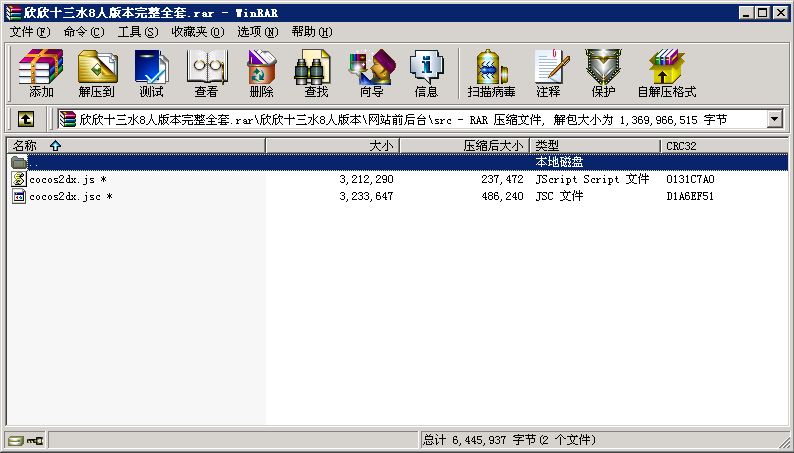Viewport: 794px width, 453px height.
Task: Run the 测试 (Test) archive tool
Action: pyautogui.click(x=151, y=73)
